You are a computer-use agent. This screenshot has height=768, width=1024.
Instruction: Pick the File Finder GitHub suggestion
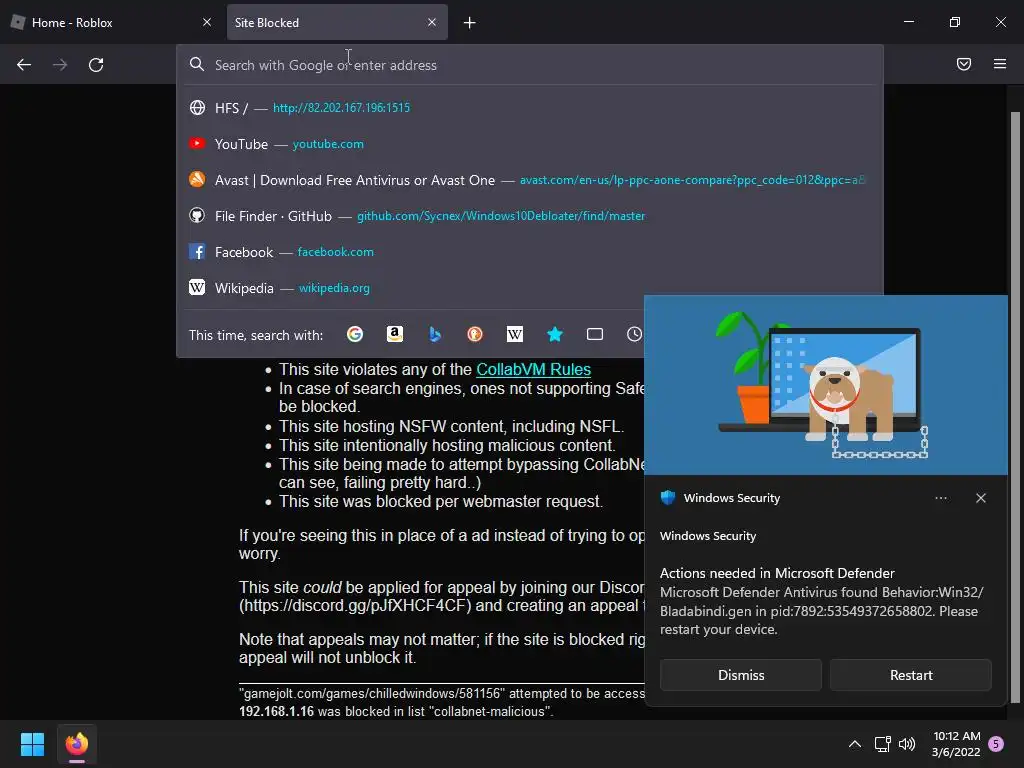[530, 216]
